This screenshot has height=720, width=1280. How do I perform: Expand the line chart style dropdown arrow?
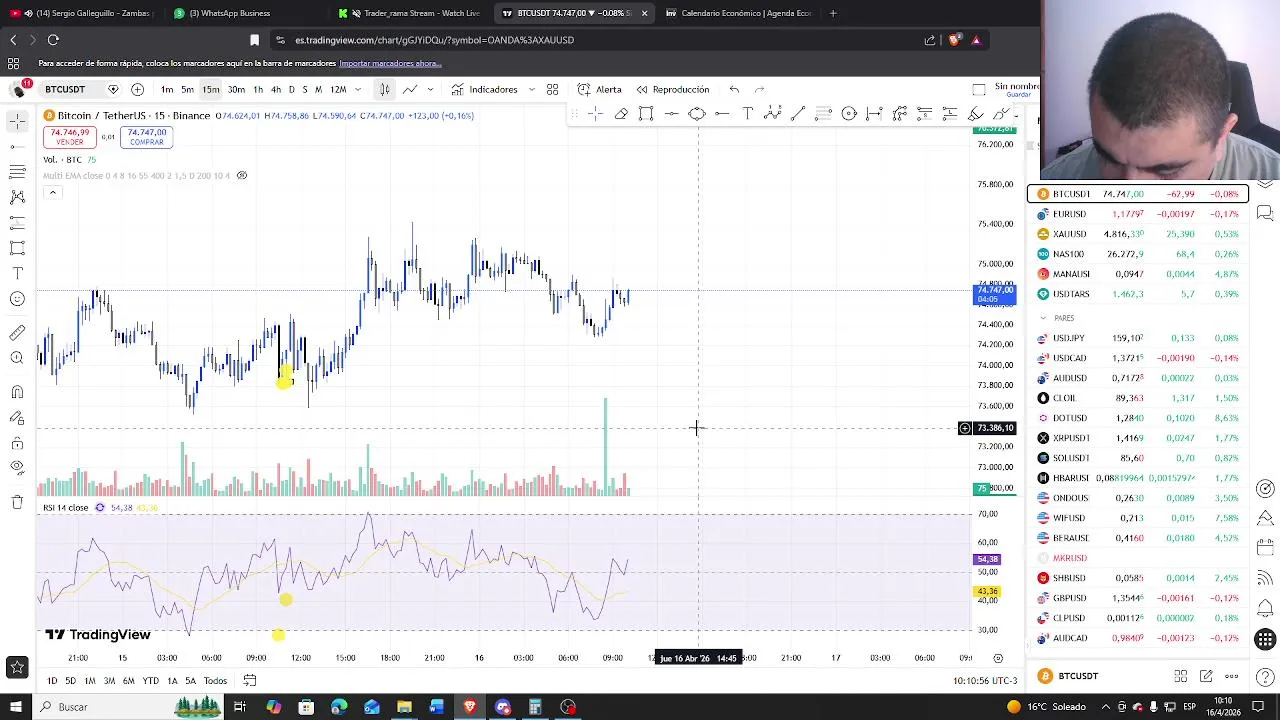pos(430,89)
